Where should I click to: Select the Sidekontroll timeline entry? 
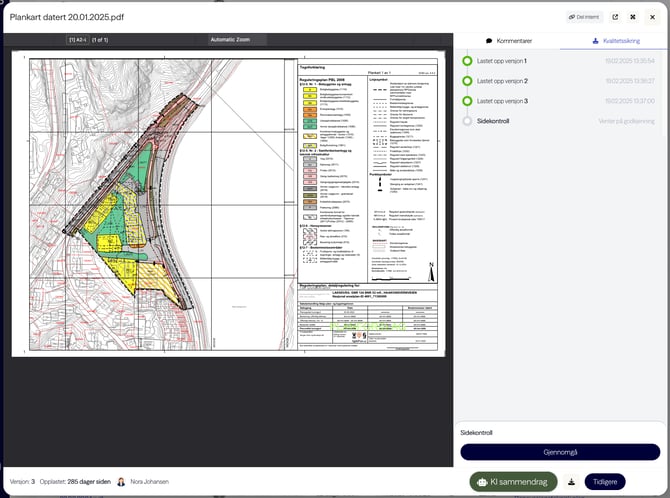pos(494,121)
